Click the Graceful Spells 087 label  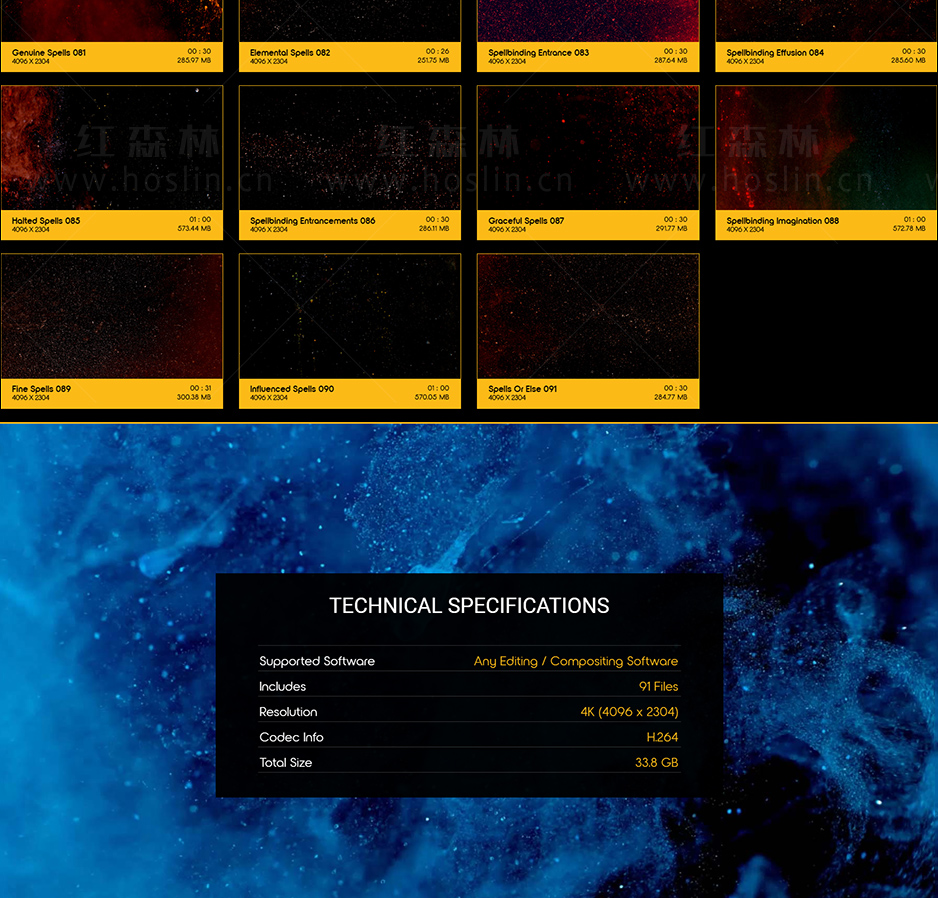click(526, 221)
